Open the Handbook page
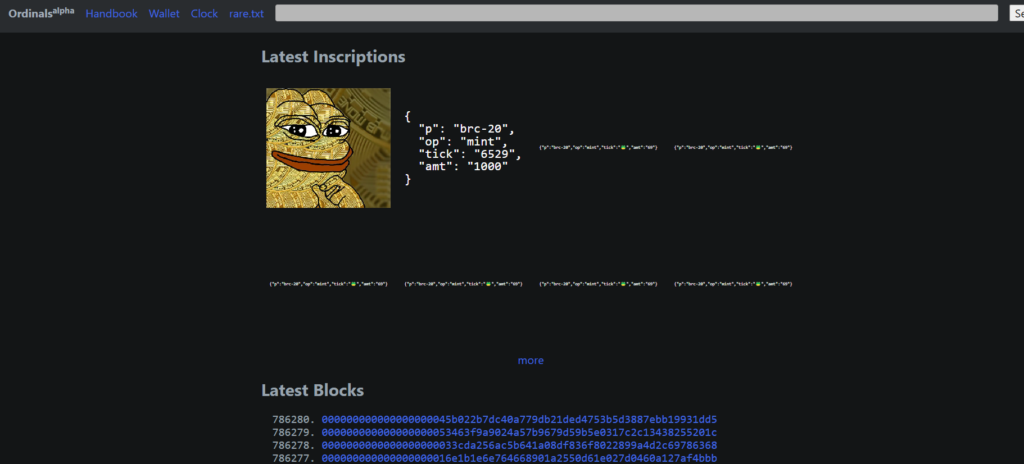 (112, 14)
